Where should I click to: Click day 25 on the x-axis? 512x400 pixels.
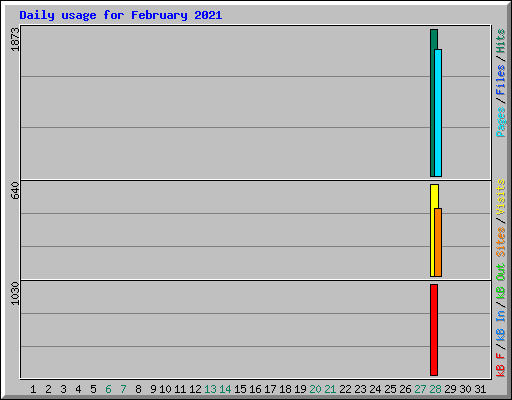click(x=390, y=389)
